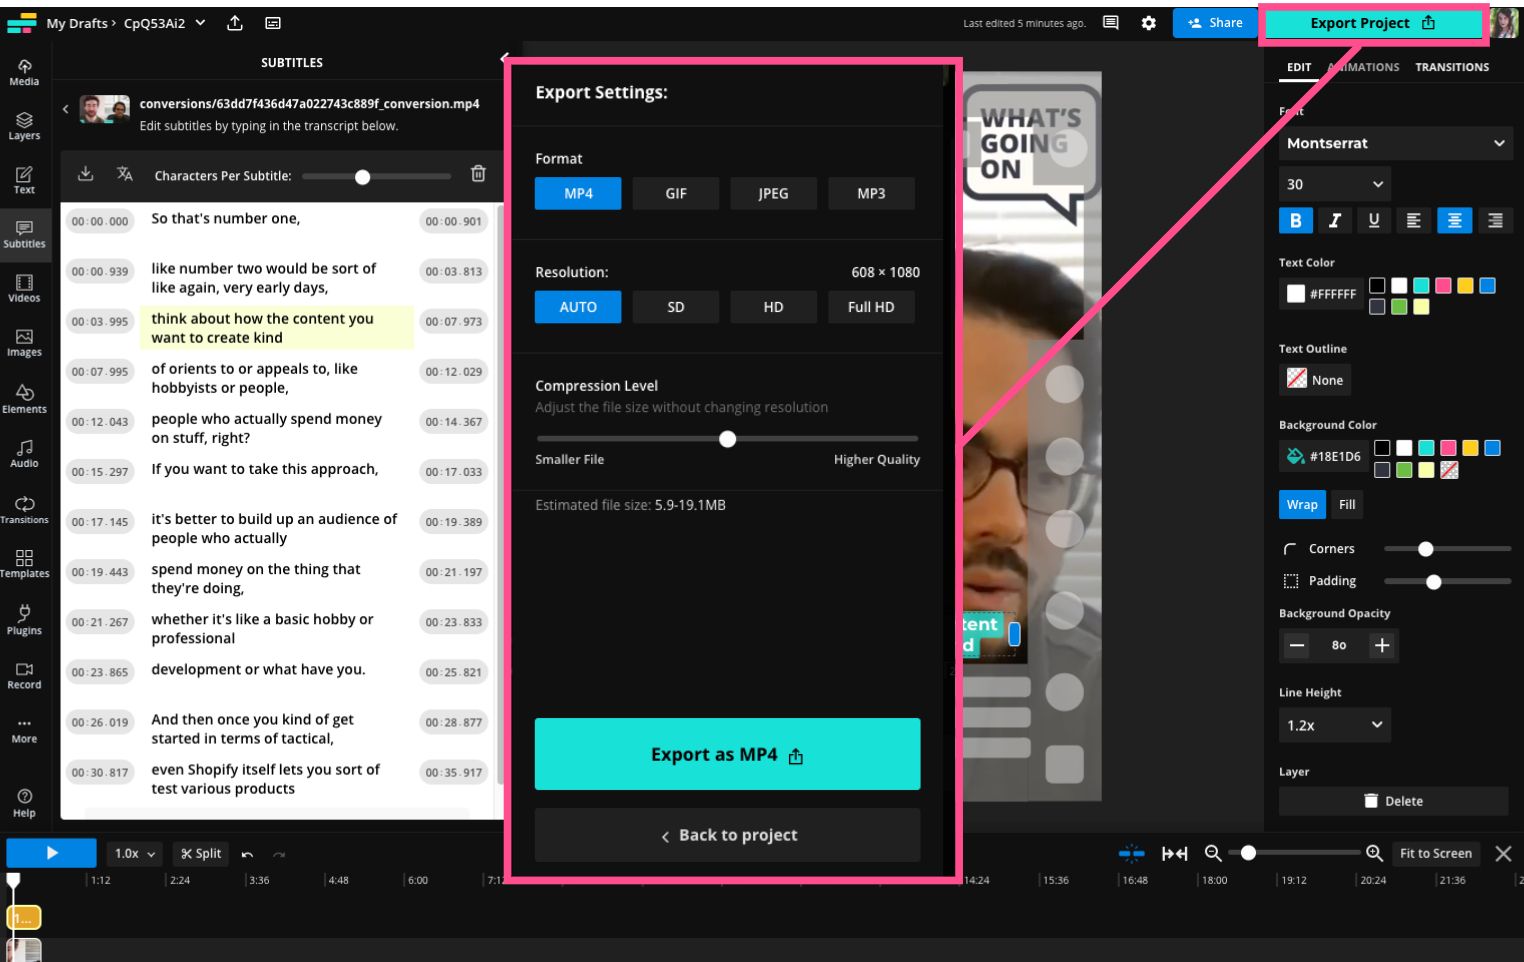This screenshot has height=962, width=1524.
Task: Download subtitles using the download icon
Action: click(86, 174)
